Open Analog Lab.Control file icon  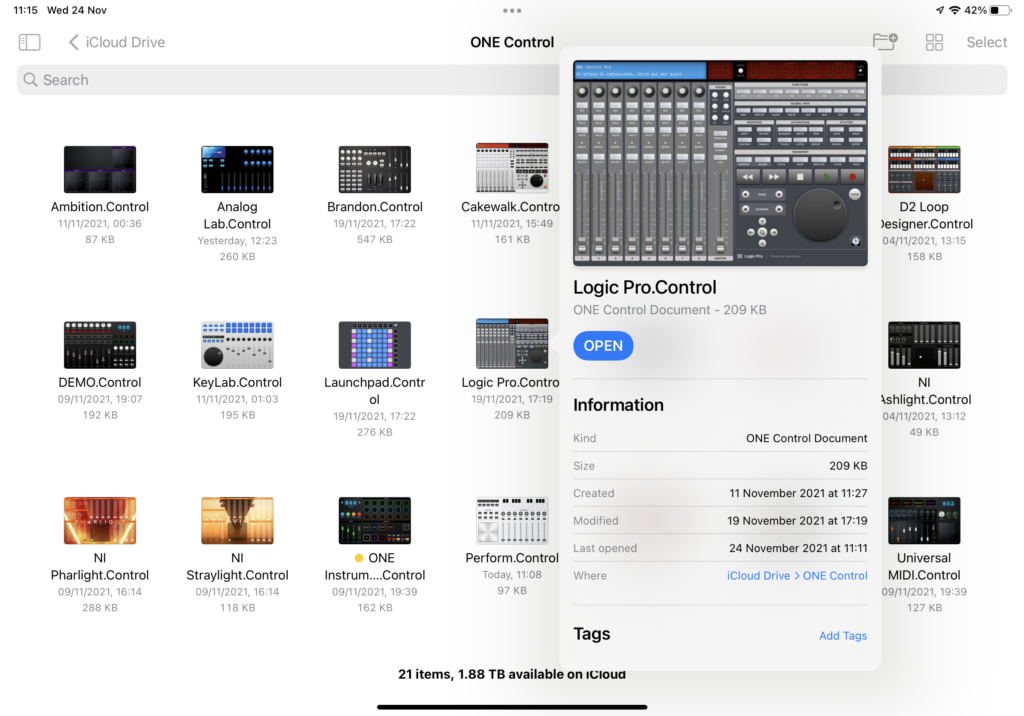pyautogui.click(x=237, y=169)
